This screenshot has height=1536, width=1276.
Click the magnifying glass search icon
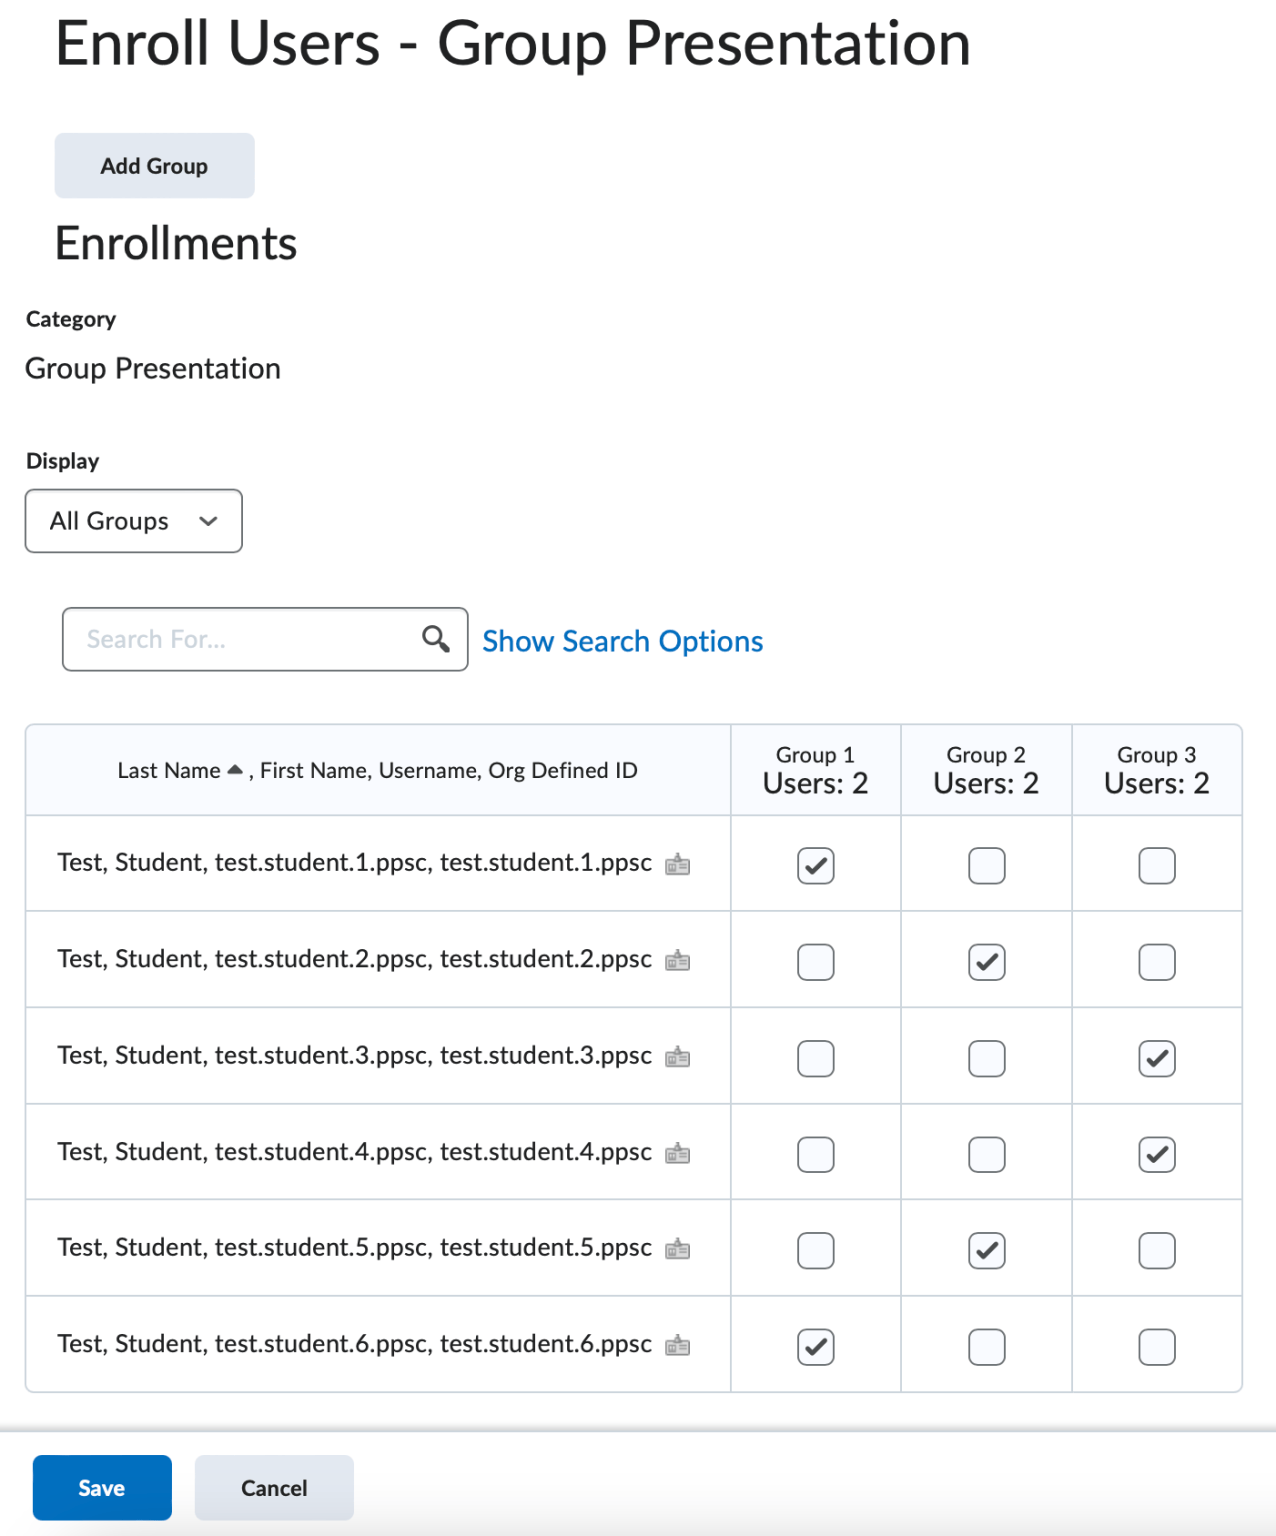435,638
